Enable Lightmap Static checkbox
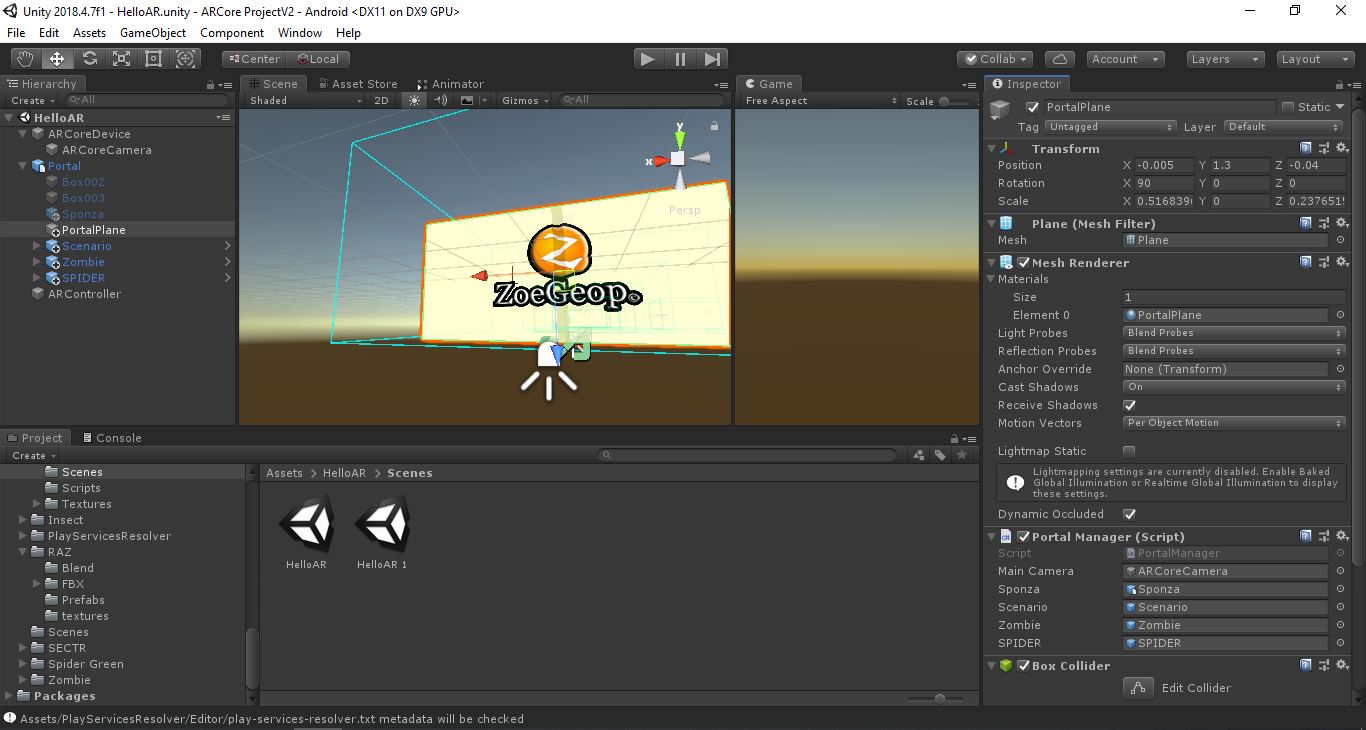 pos(1129,451)
